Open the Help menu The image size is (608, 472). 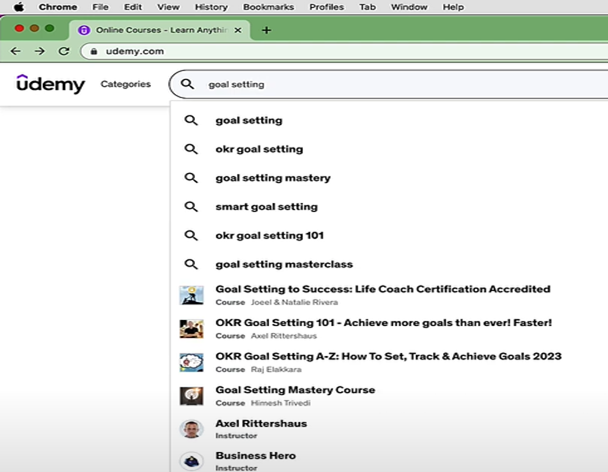[453, 7]
